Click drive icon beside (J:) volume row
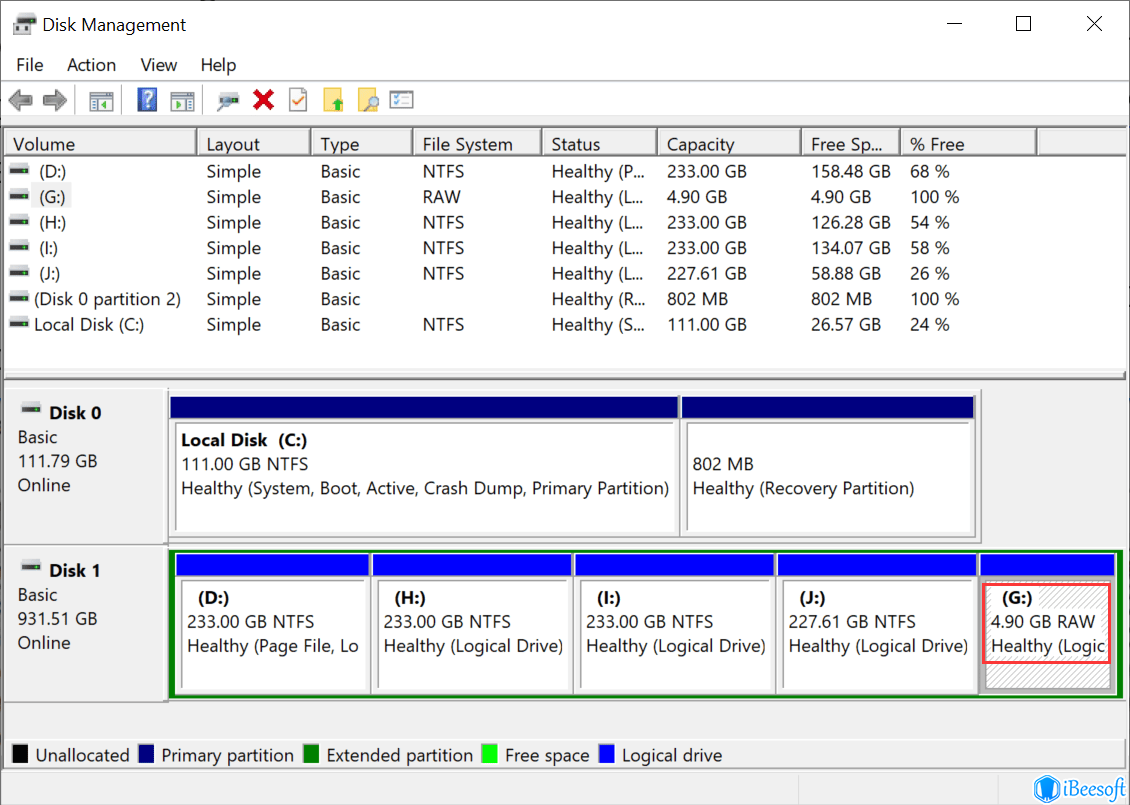 [x=19, y=273]
